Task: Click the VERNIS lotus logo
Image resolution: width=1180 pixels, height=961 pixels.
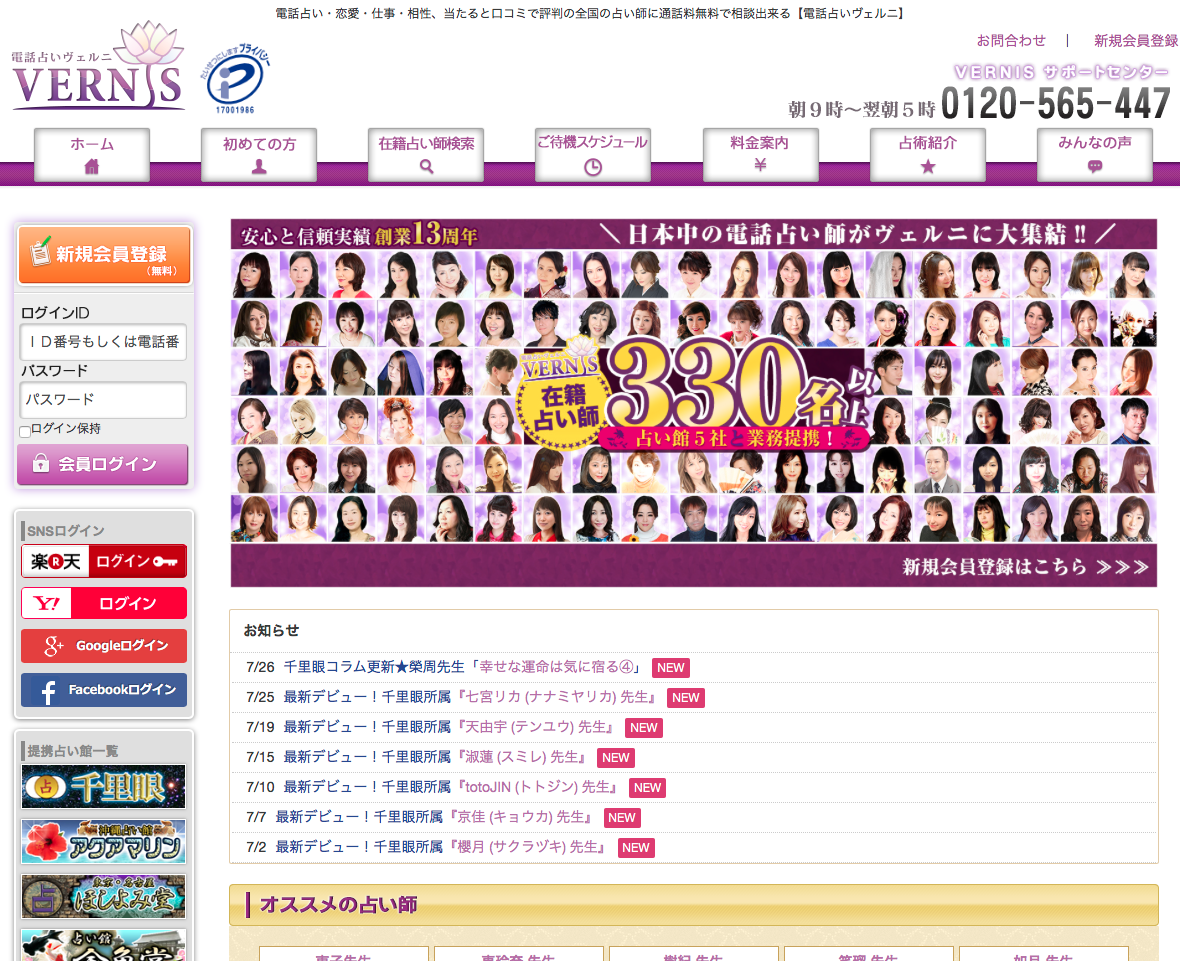Action: tap(98, 66)
